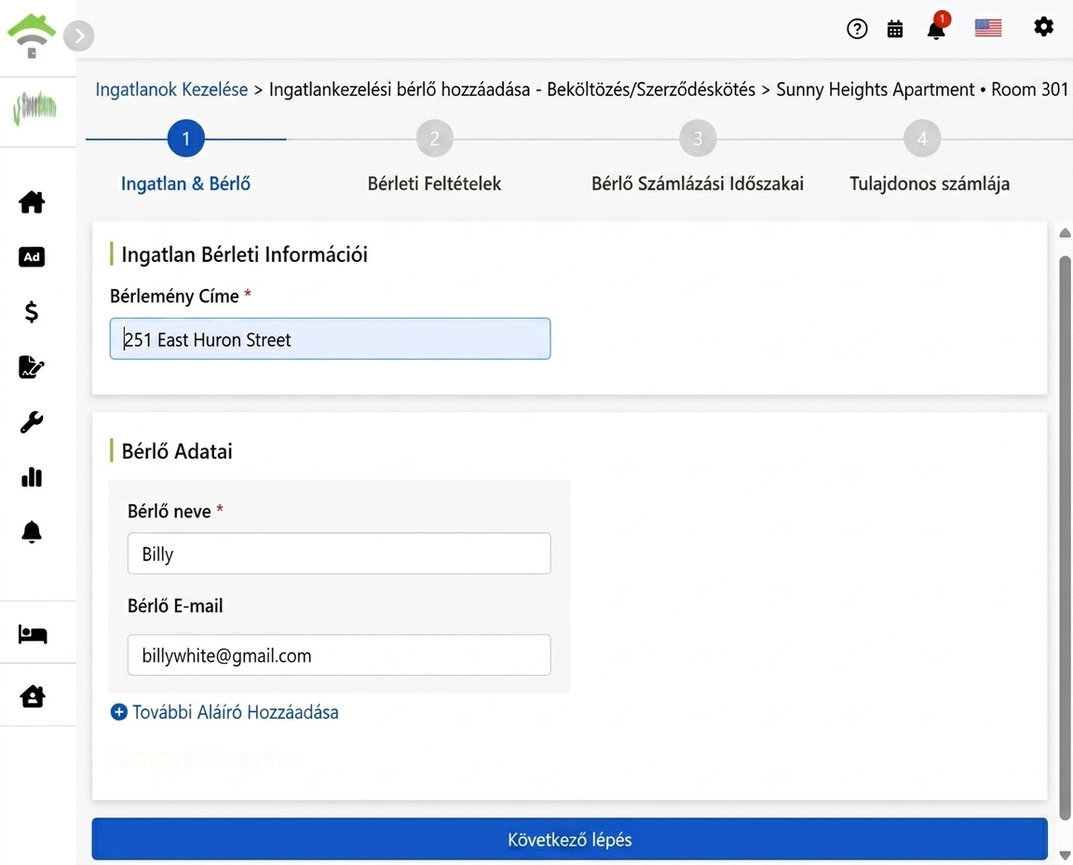Viewport: 1073px width, 865px height.
Task: Open the contract signing document icon
Action: tap(31, 367)
